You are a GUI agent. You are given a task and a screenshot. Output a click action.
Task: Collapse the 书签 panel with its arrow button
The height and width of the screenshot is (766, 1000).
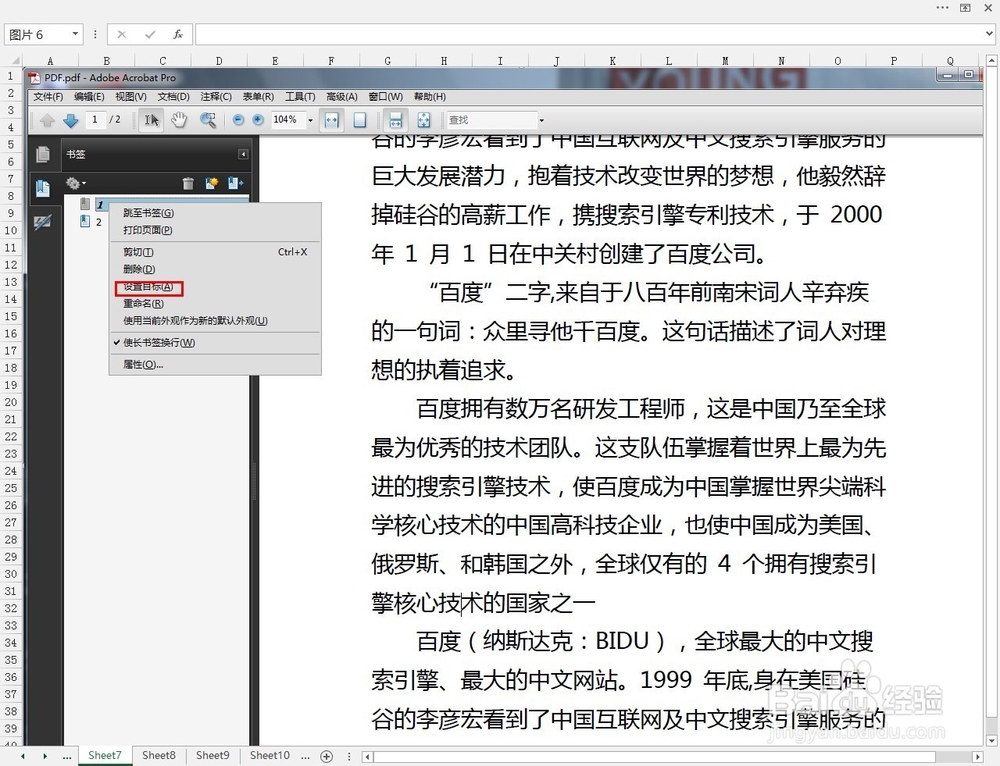click(243, 154)
